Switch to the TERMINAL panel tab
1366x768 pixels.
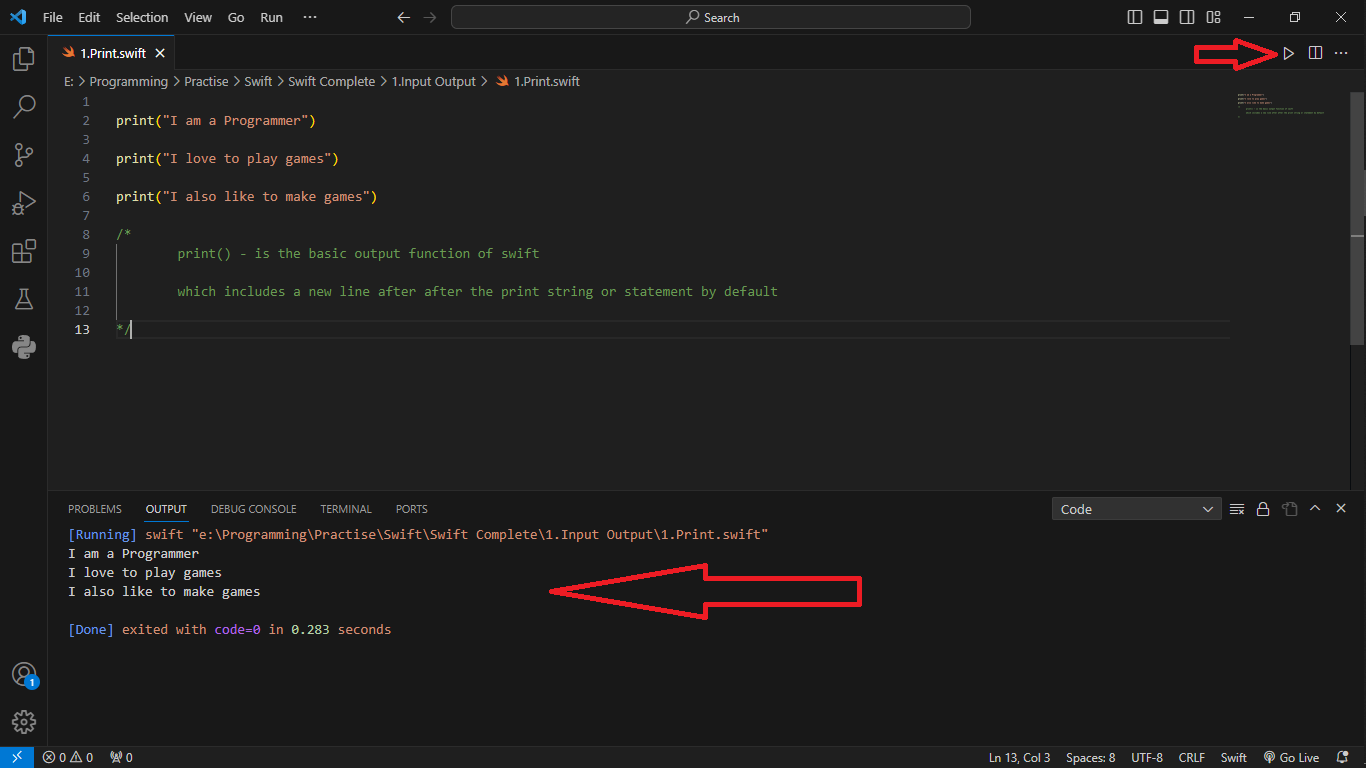(x=346, y=509)
